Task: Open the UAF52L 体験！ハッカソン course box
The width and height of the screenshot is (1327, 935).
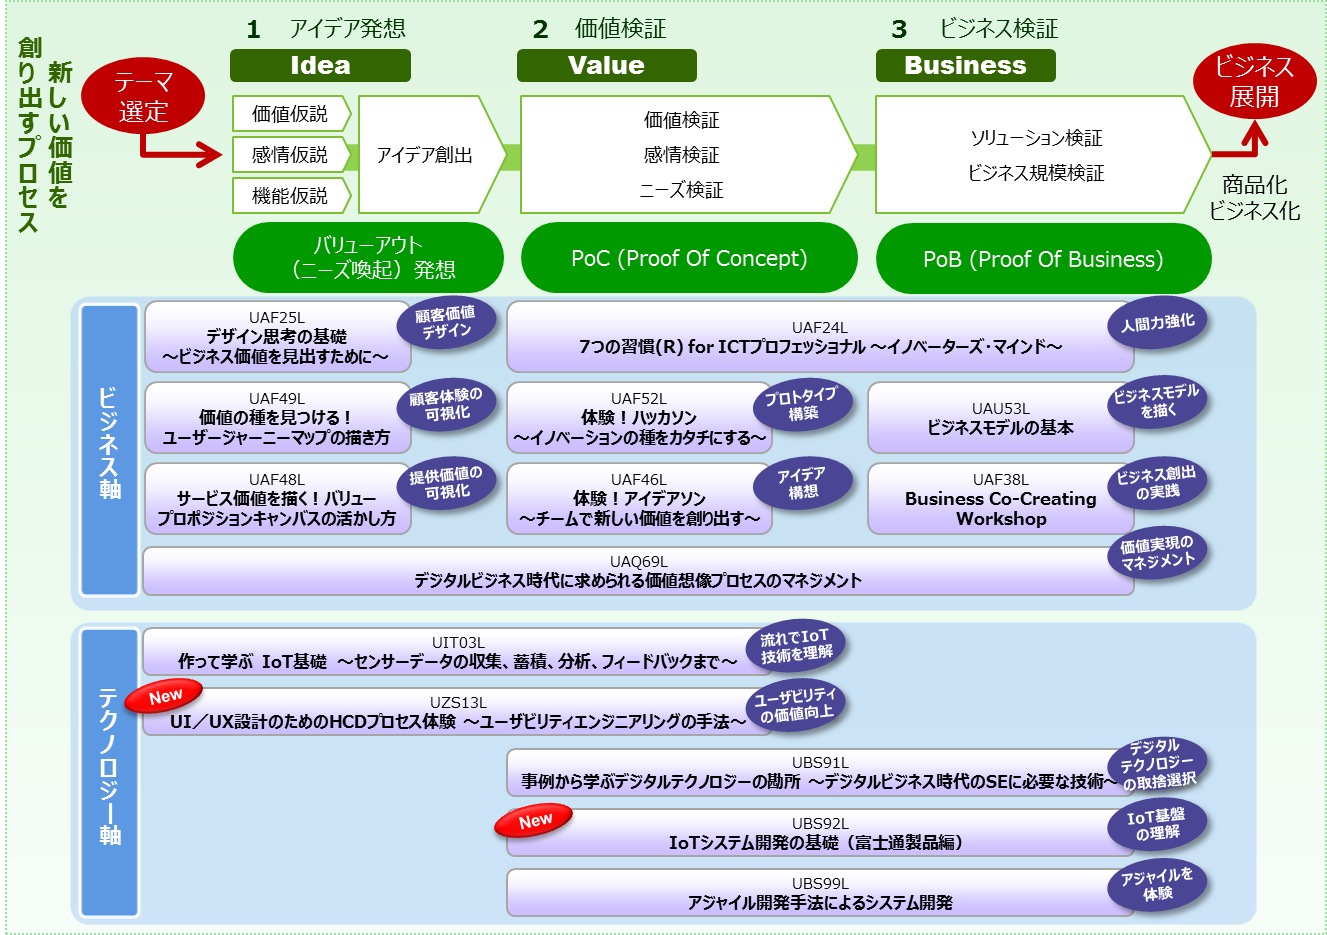Action: coord(640,417)
